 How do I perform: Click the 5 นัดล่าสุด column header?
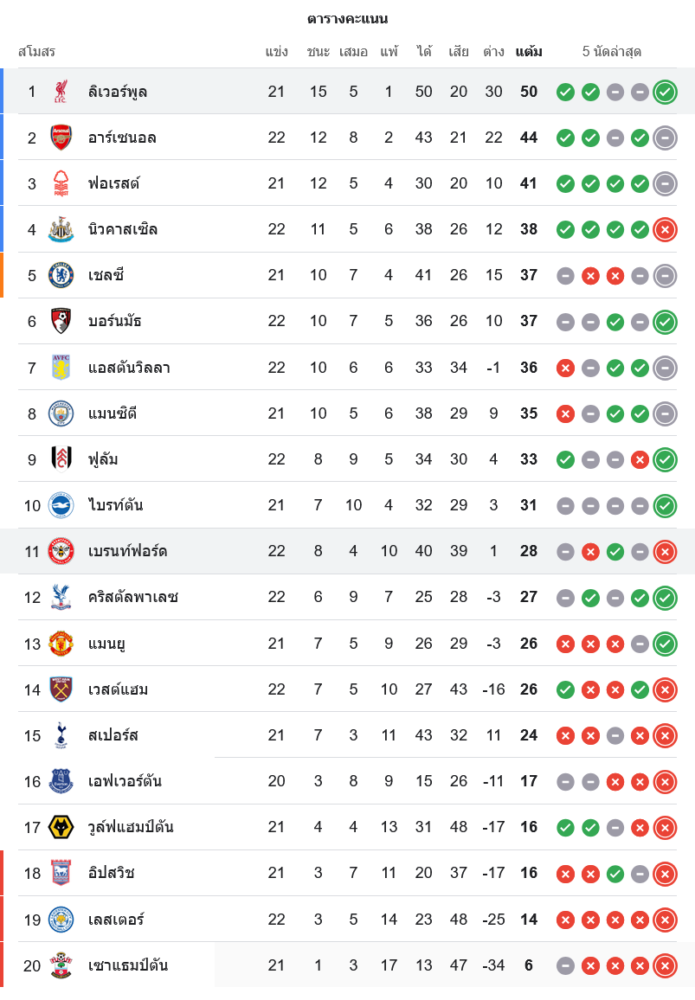click(612, 51)
